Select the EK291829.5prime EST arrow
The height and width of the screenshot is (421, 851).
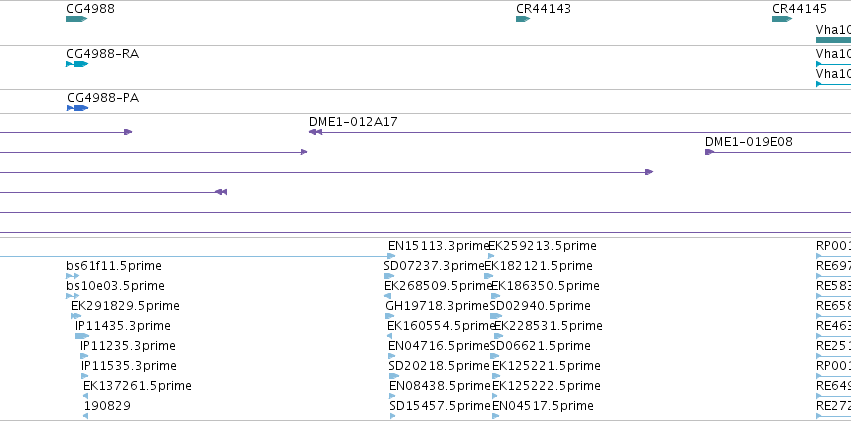[x=76, y=316]
